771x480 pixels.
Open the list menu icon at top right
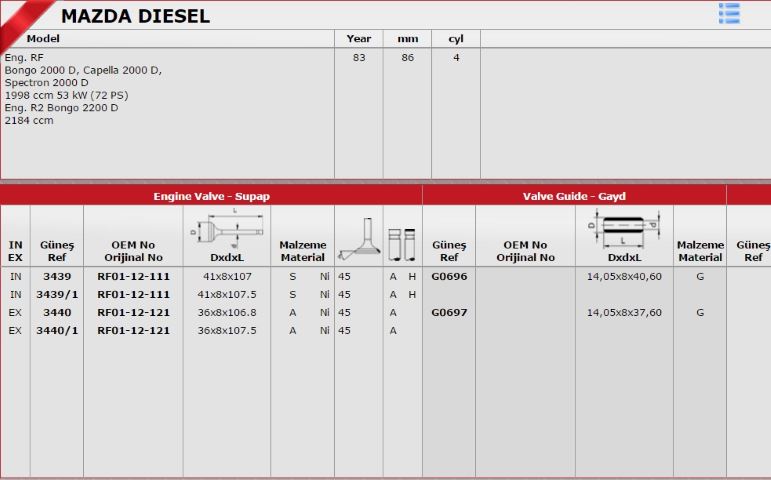point(729,13)
